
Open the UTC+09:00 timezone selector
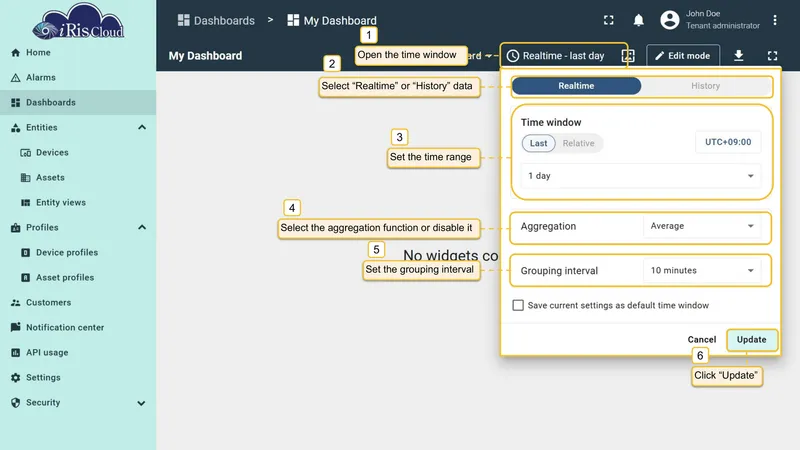click(728, 142)
